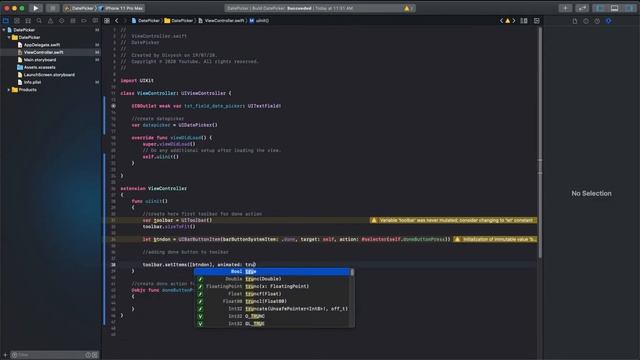Choose the iPhone 11 Pro Max destination
The height and width of the screenshot is (360, 640).
[121, 8]
